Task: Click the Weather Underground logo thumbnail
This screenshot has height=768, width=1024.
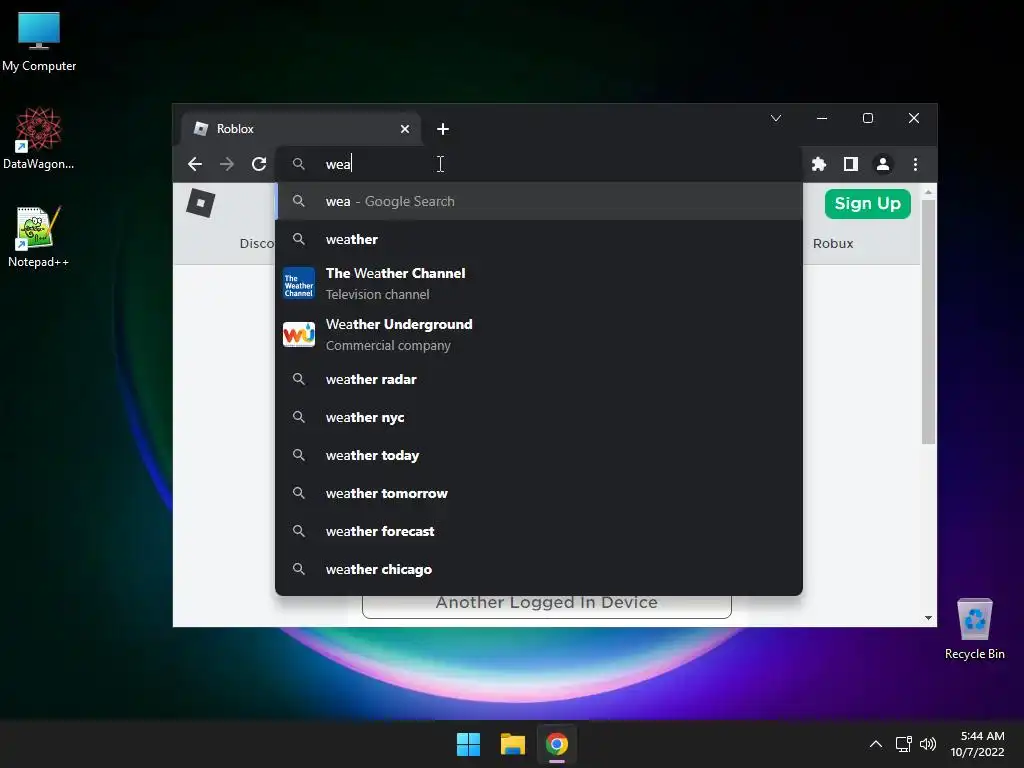Action: (x=299, y=334)
